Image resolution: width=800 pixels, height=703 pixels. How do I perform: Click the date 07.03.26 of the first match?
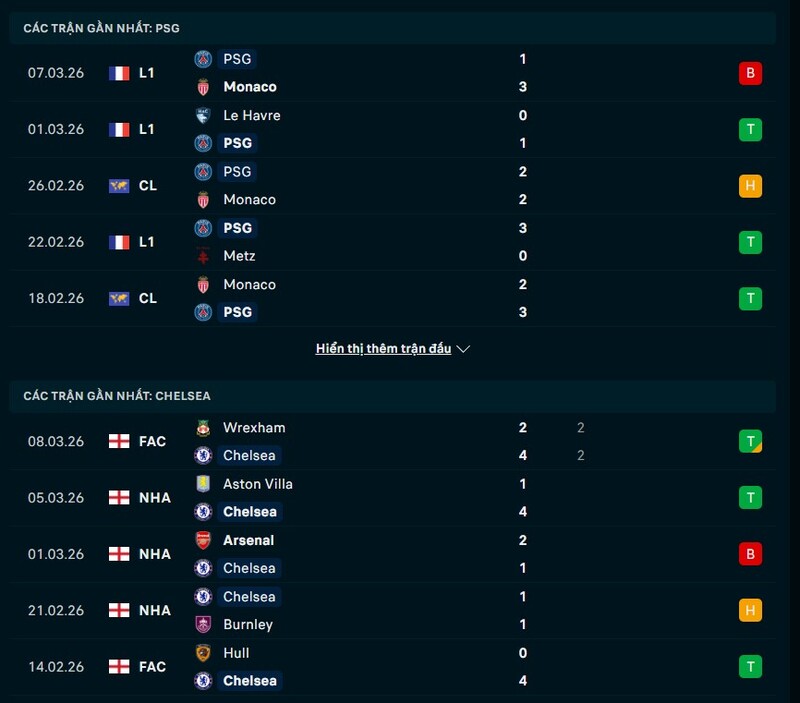[x=56, y=73]
